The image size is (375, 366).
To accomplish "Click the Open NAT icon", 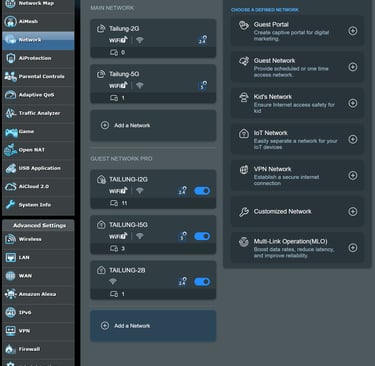I will tap(10, 150).
